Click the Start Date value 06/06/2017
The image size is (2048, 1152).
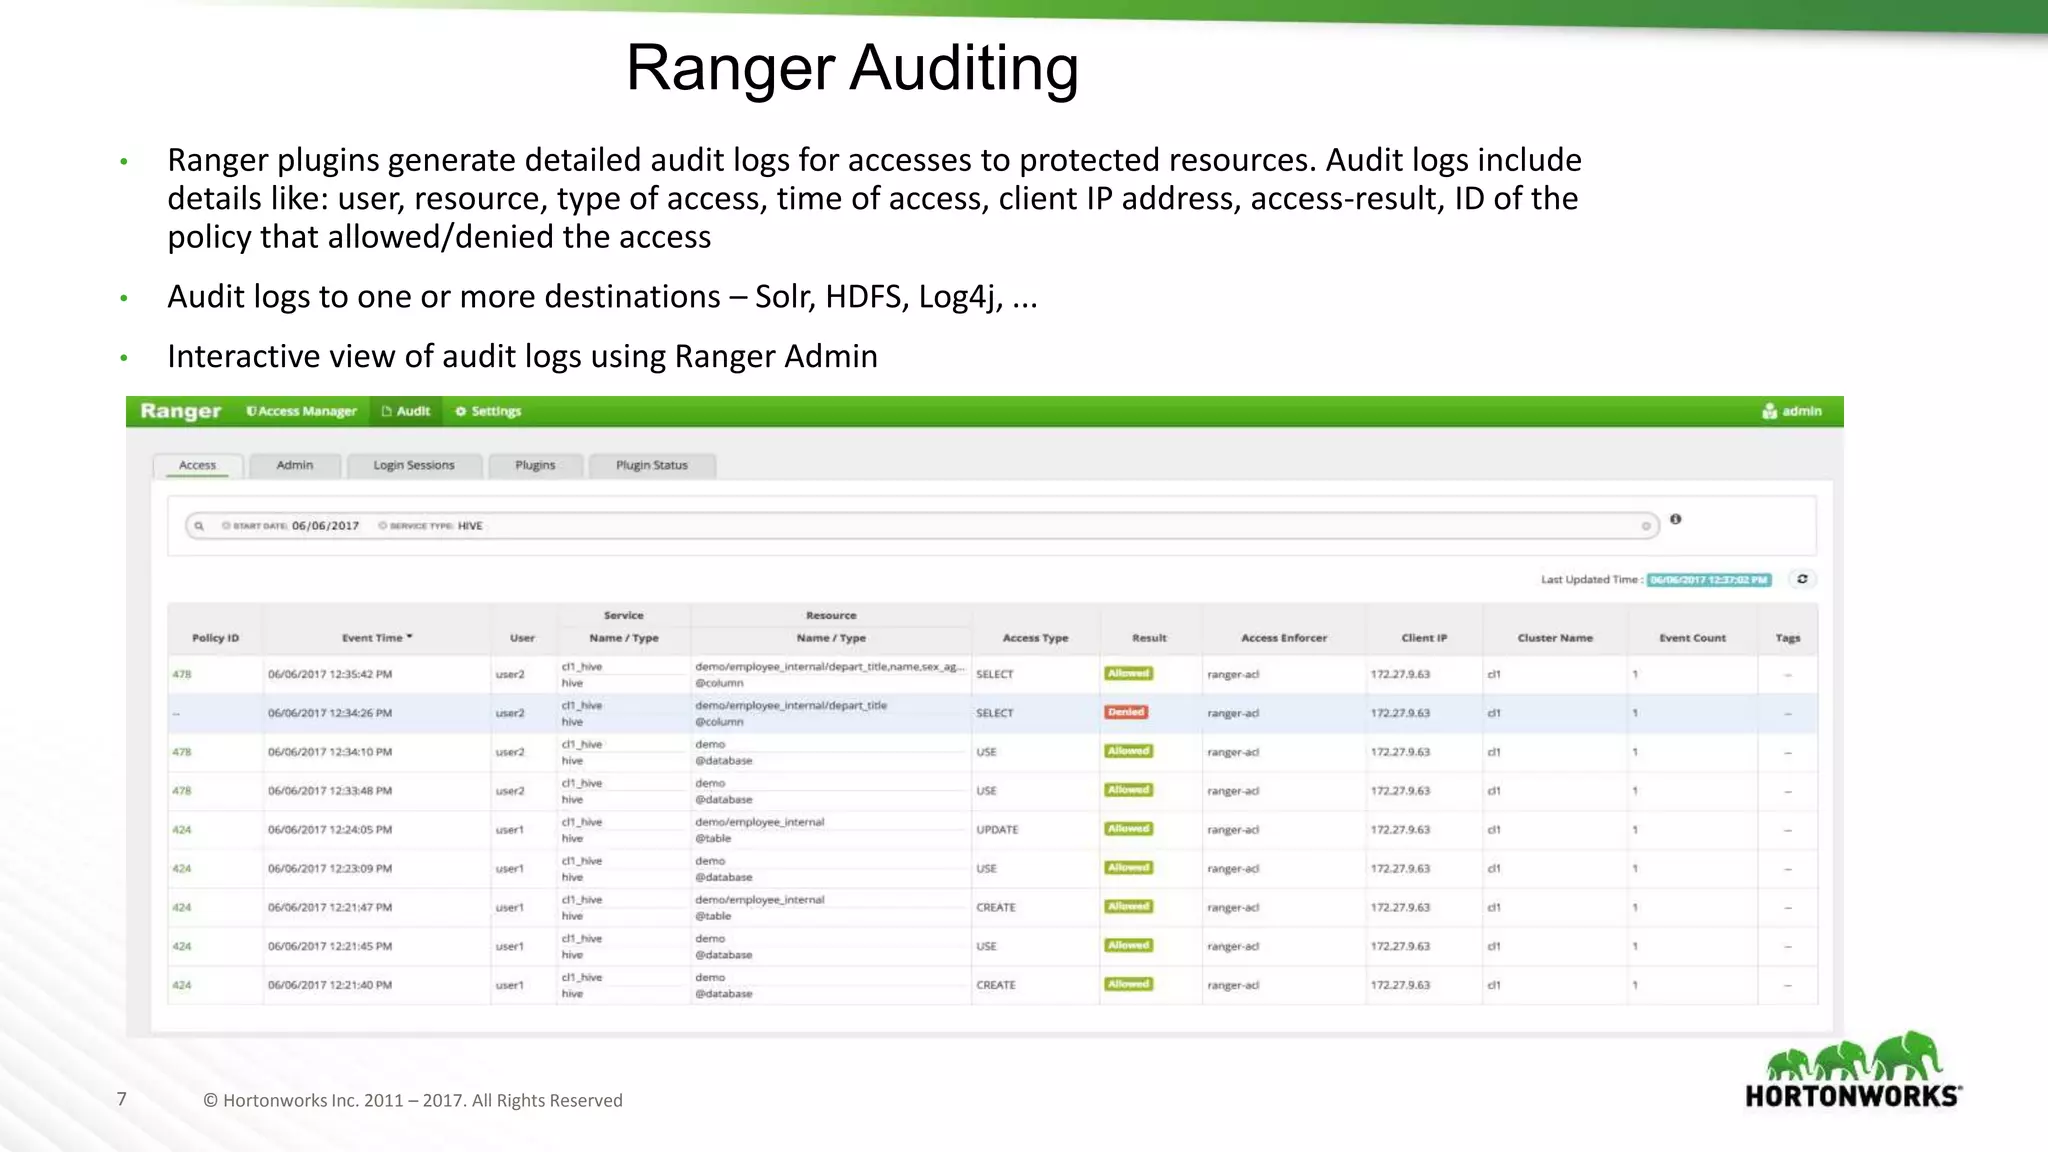click(x=325, y=526)
